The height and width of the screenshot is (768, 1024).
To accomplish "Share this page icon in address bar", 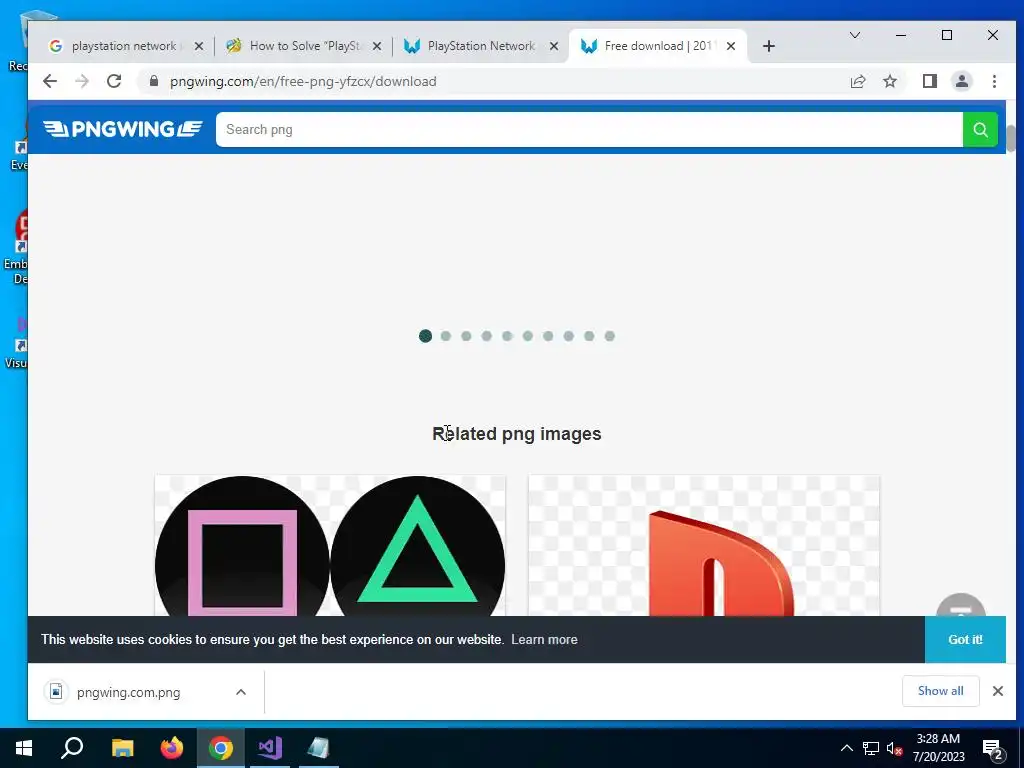I will coord(857,81).
